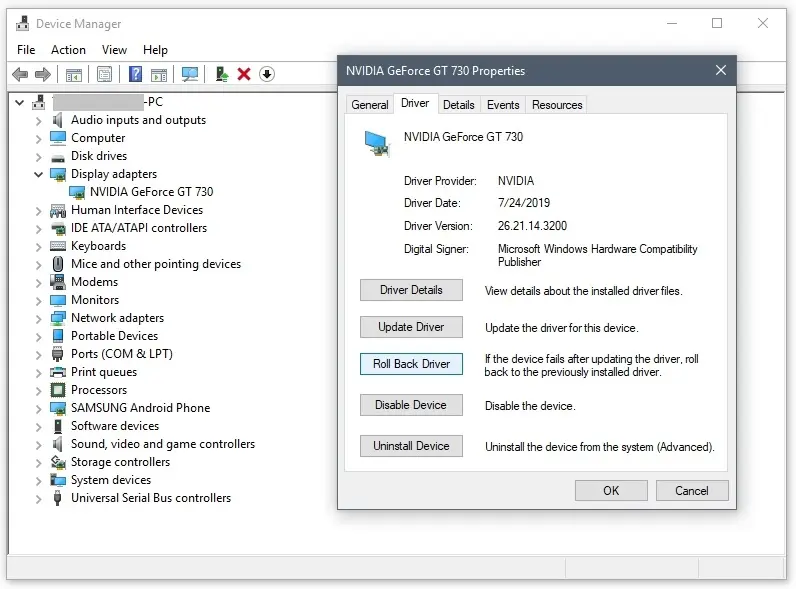Click the Back arrow toolbar icon
The width and height of the screenshot is (796, 589).
point(20,74)
